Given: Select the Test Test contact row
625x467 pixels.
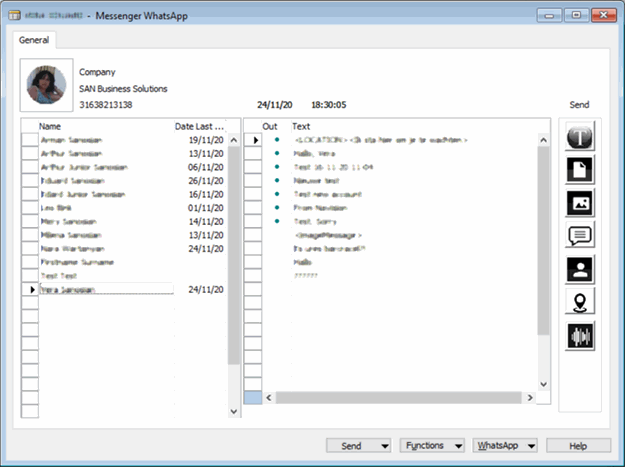Looking at the screenshot, I should 123,275.
